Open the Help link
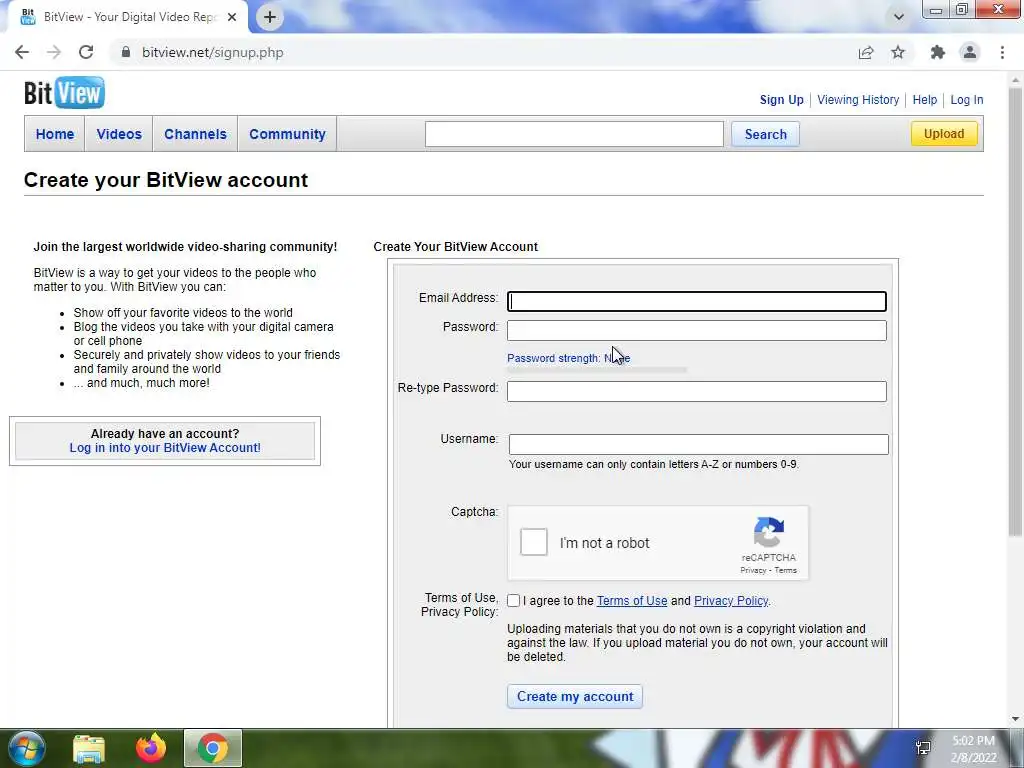Viewport: 1024px width, 768px height. [x=925, y=100]
